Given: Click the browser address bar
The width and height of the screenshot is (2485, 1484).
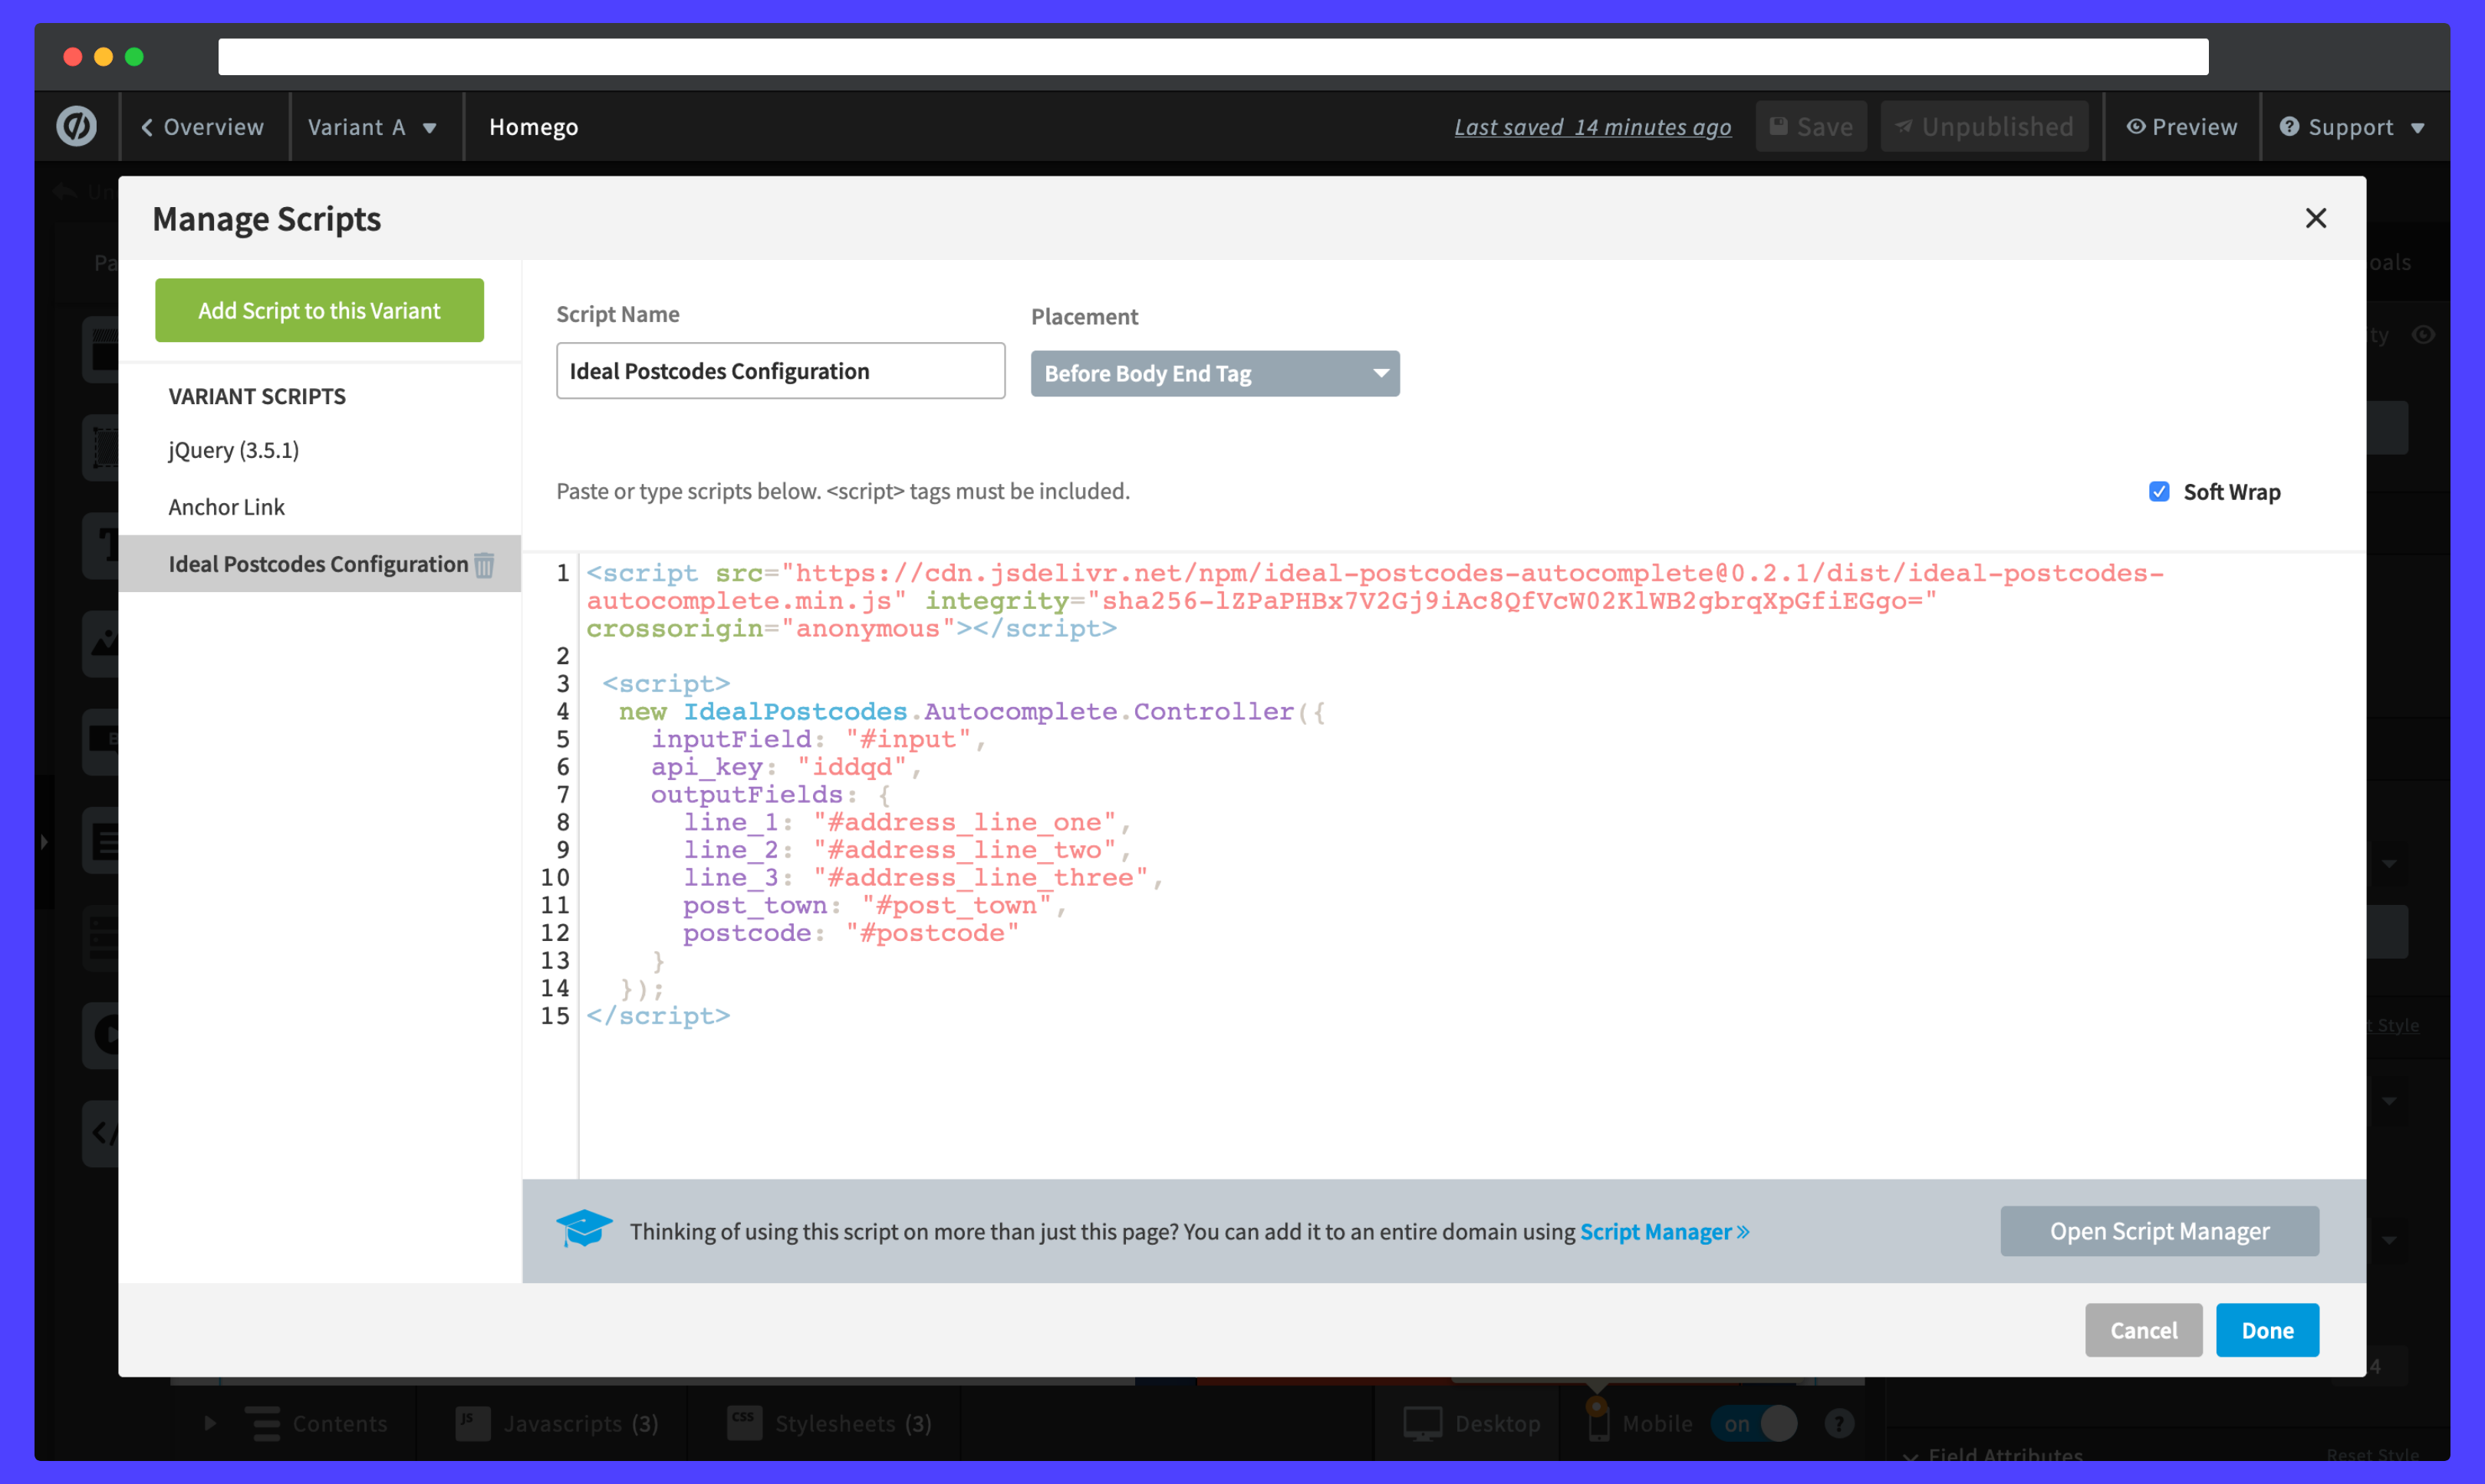Looking at the screenshot, I should [1213, 56].
